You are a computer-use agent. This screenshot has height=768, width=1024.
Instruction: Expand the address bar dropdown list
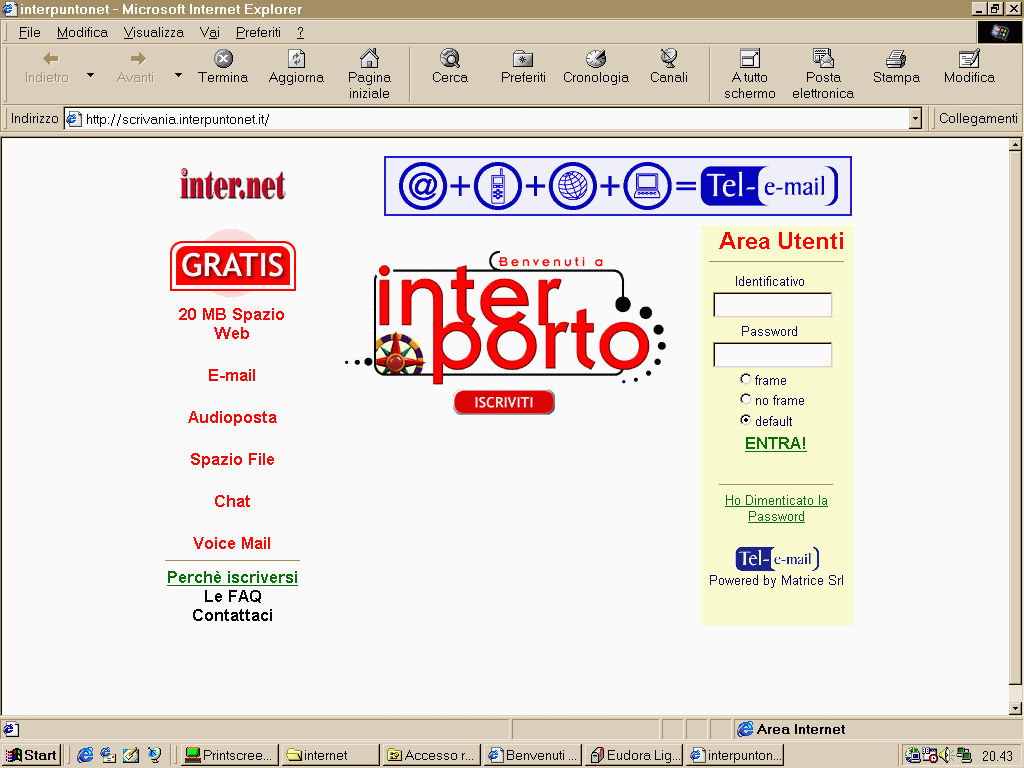[x=915, y=119]
